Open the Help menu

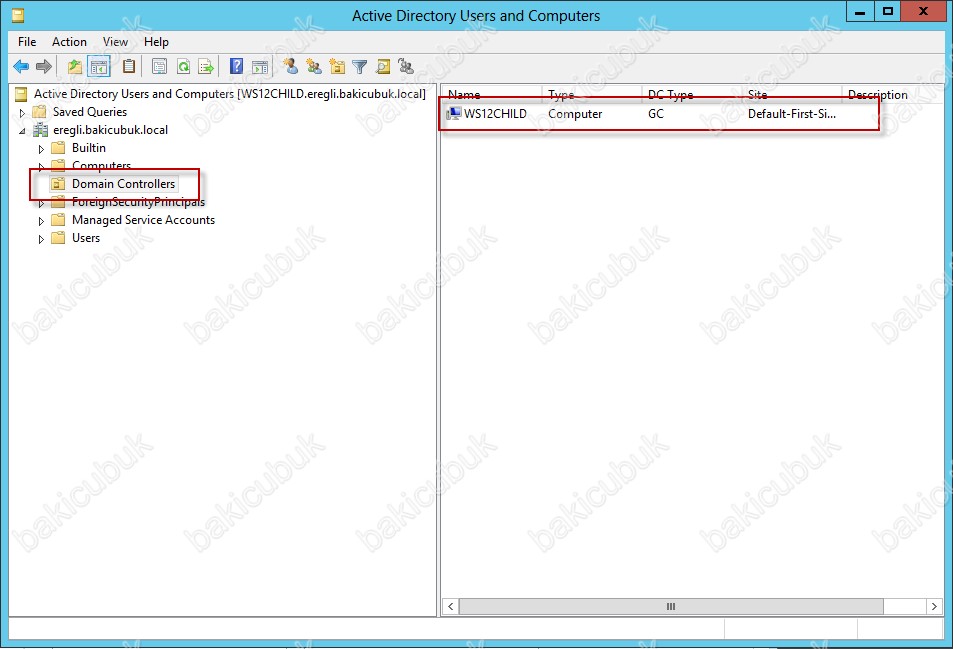156,42
